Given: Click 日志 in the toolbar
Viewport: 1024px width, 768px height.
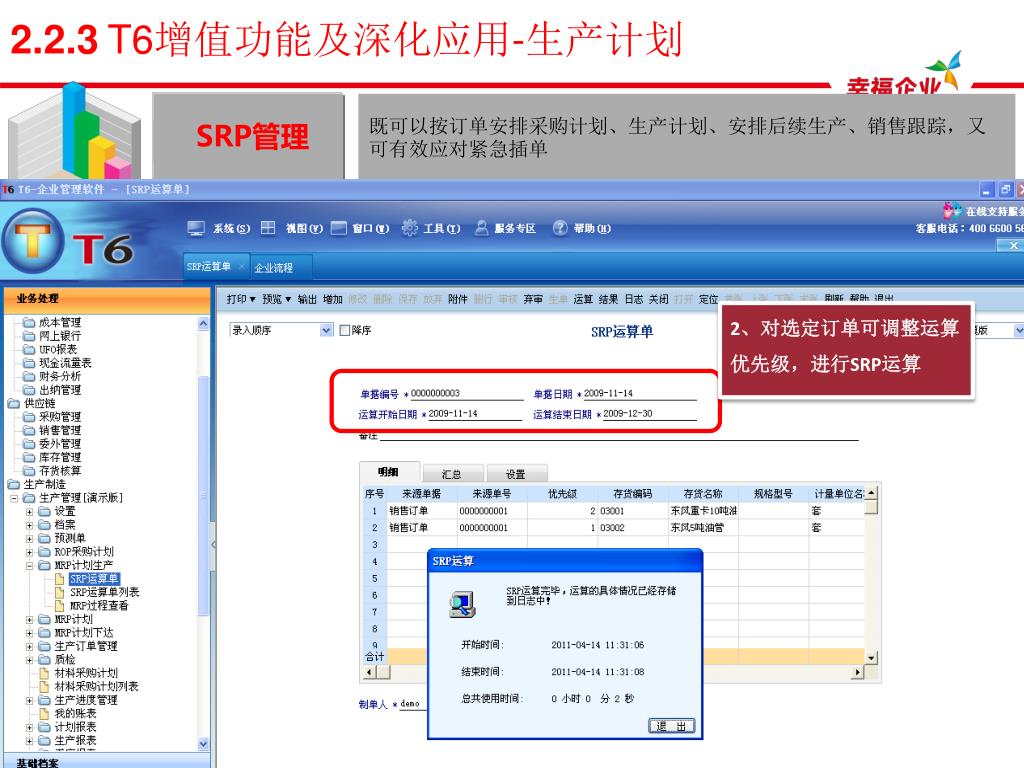Looking at the screenshot, I should [x=633, y=299].
